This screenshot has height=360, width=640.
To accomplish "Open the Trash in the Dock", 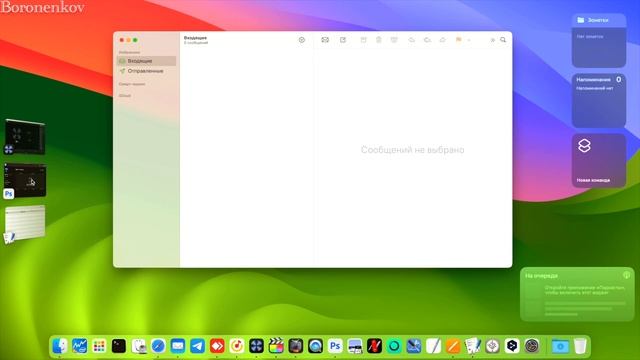I will [x=580, y=346].
